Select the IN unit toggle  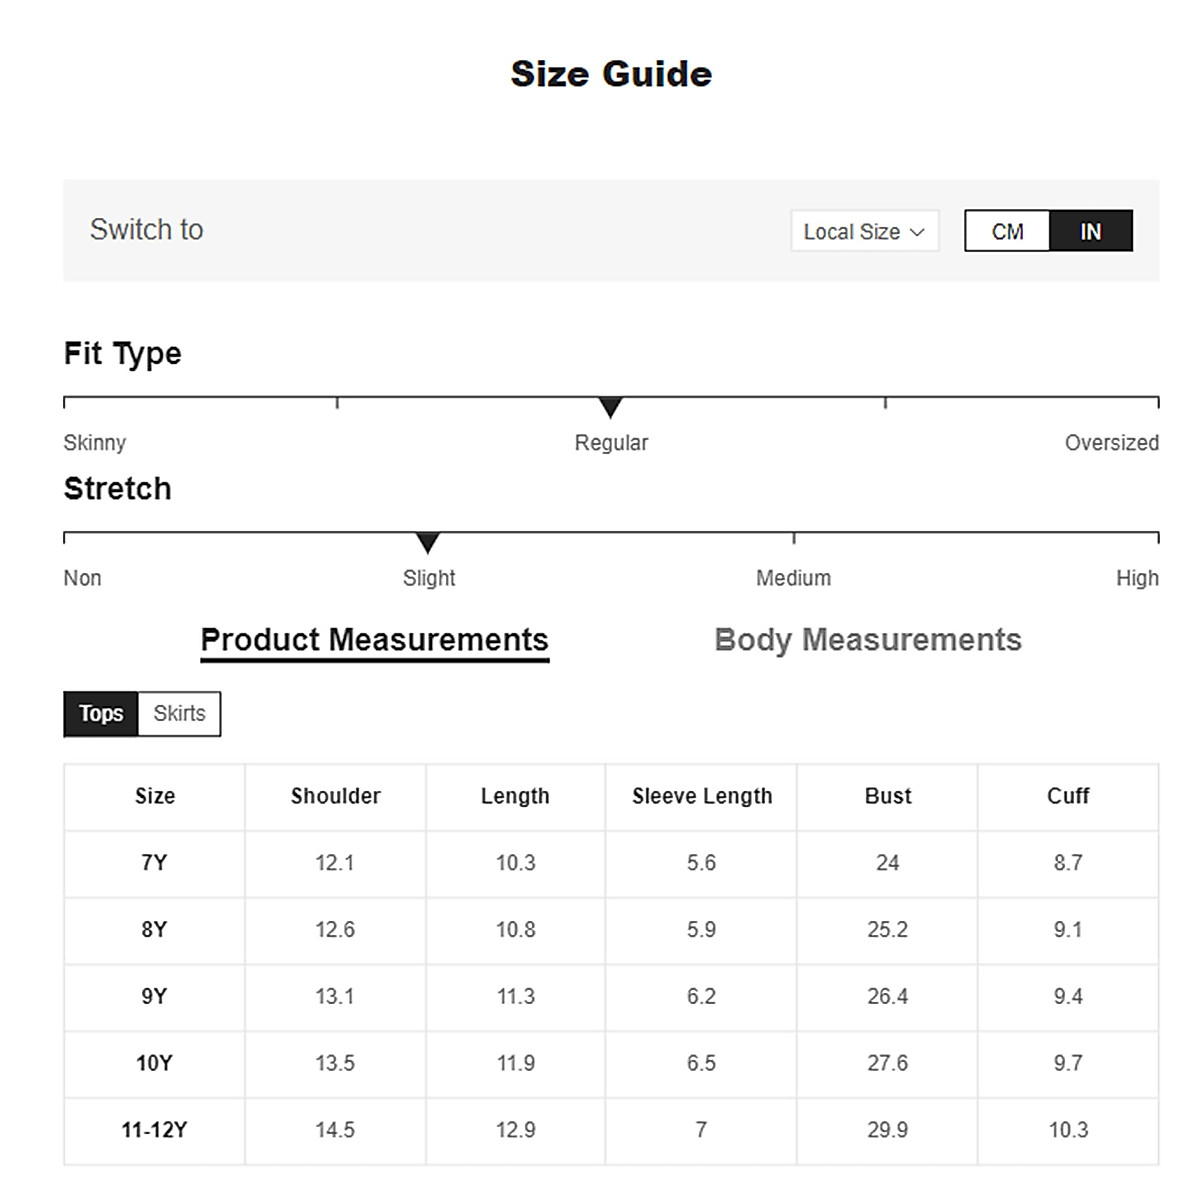click(1090, 232)
